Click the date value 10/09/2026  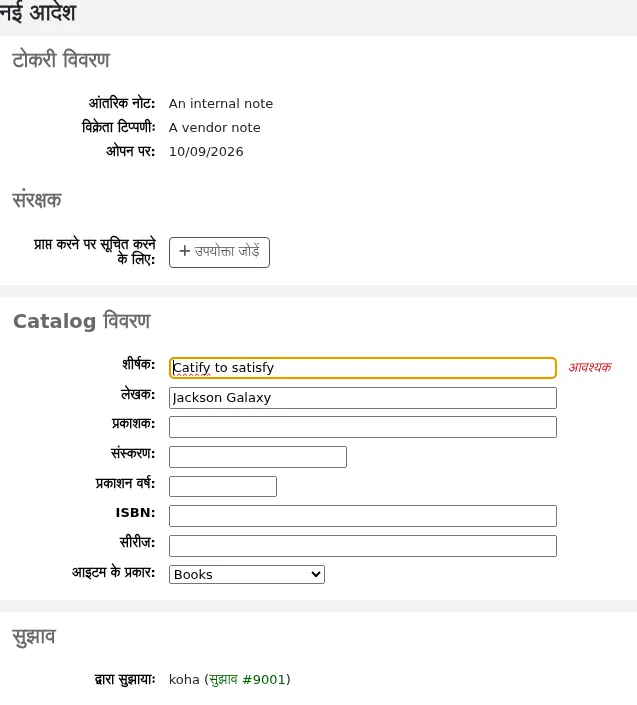[206, 152]
